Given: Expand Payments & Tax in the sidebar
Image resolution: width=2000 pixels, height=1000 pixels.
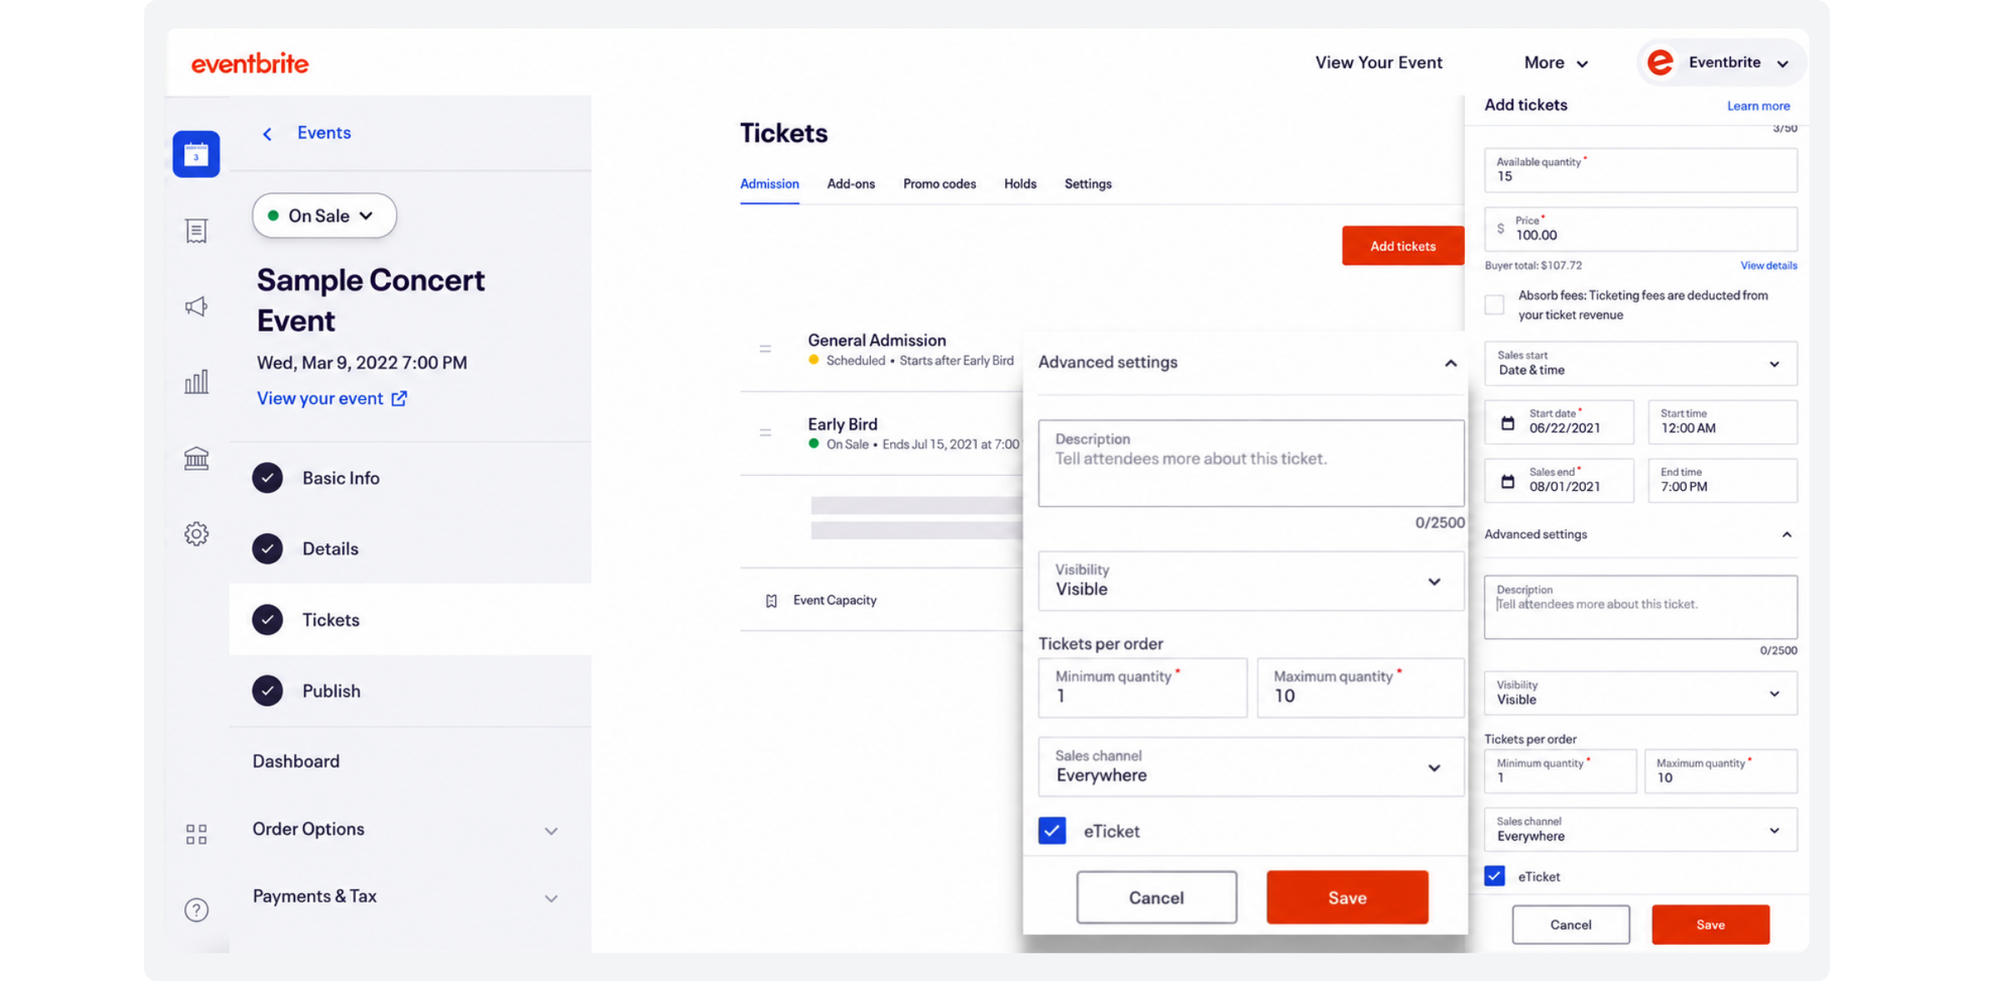Looking at the screenshot, I should 551,898.
